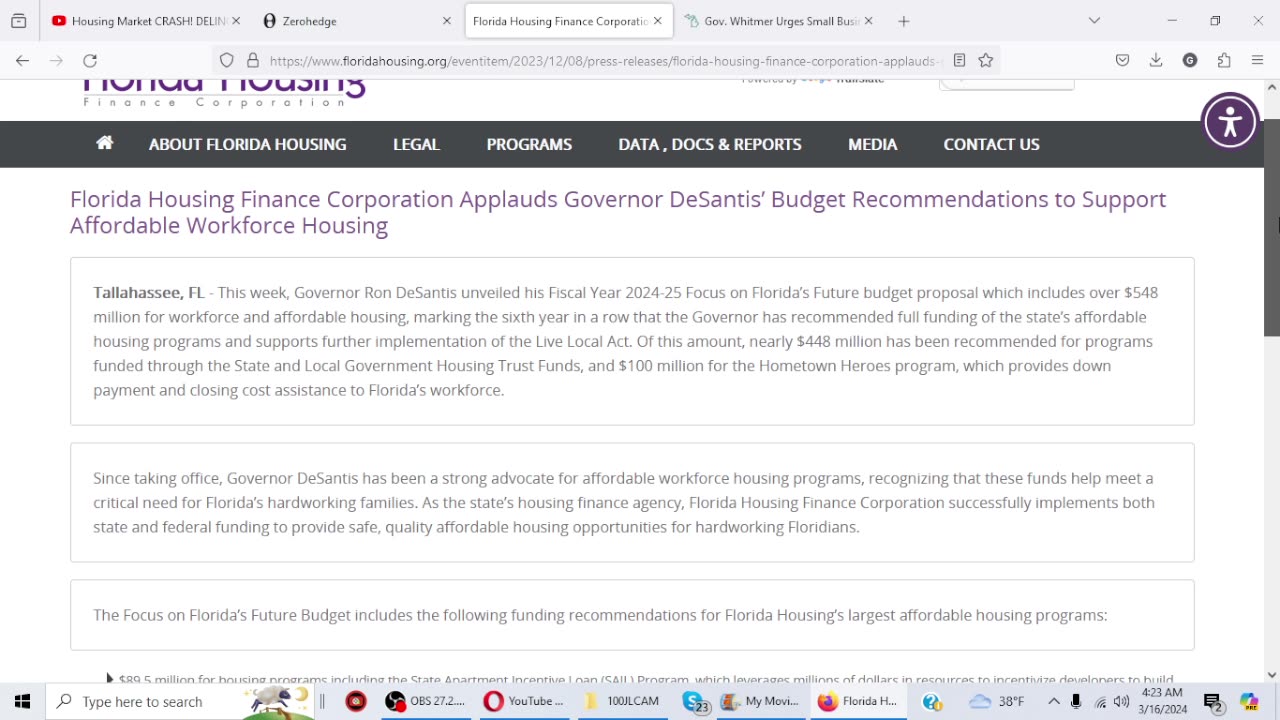Click the tracking protection shield icon

click(x=227, y=60)
